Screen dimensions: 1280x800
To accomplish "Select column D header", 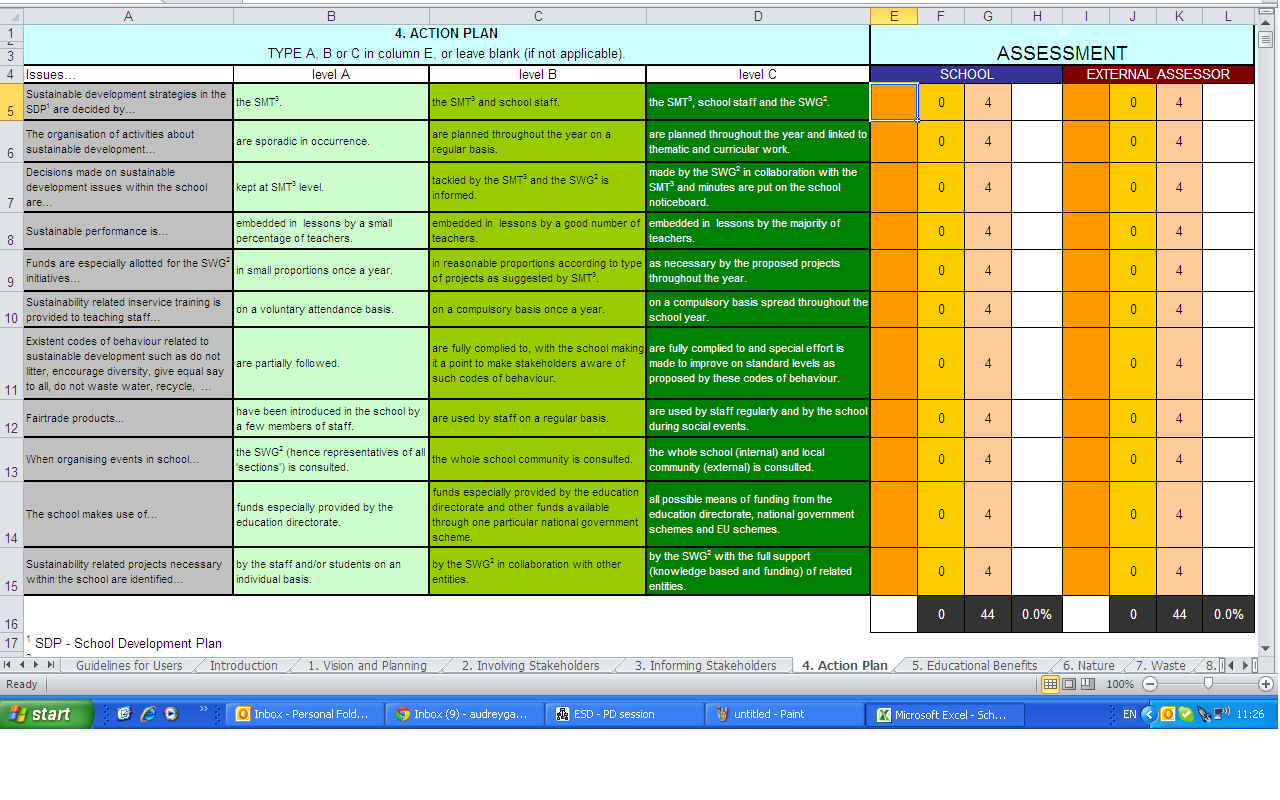I will click(757, 16).
